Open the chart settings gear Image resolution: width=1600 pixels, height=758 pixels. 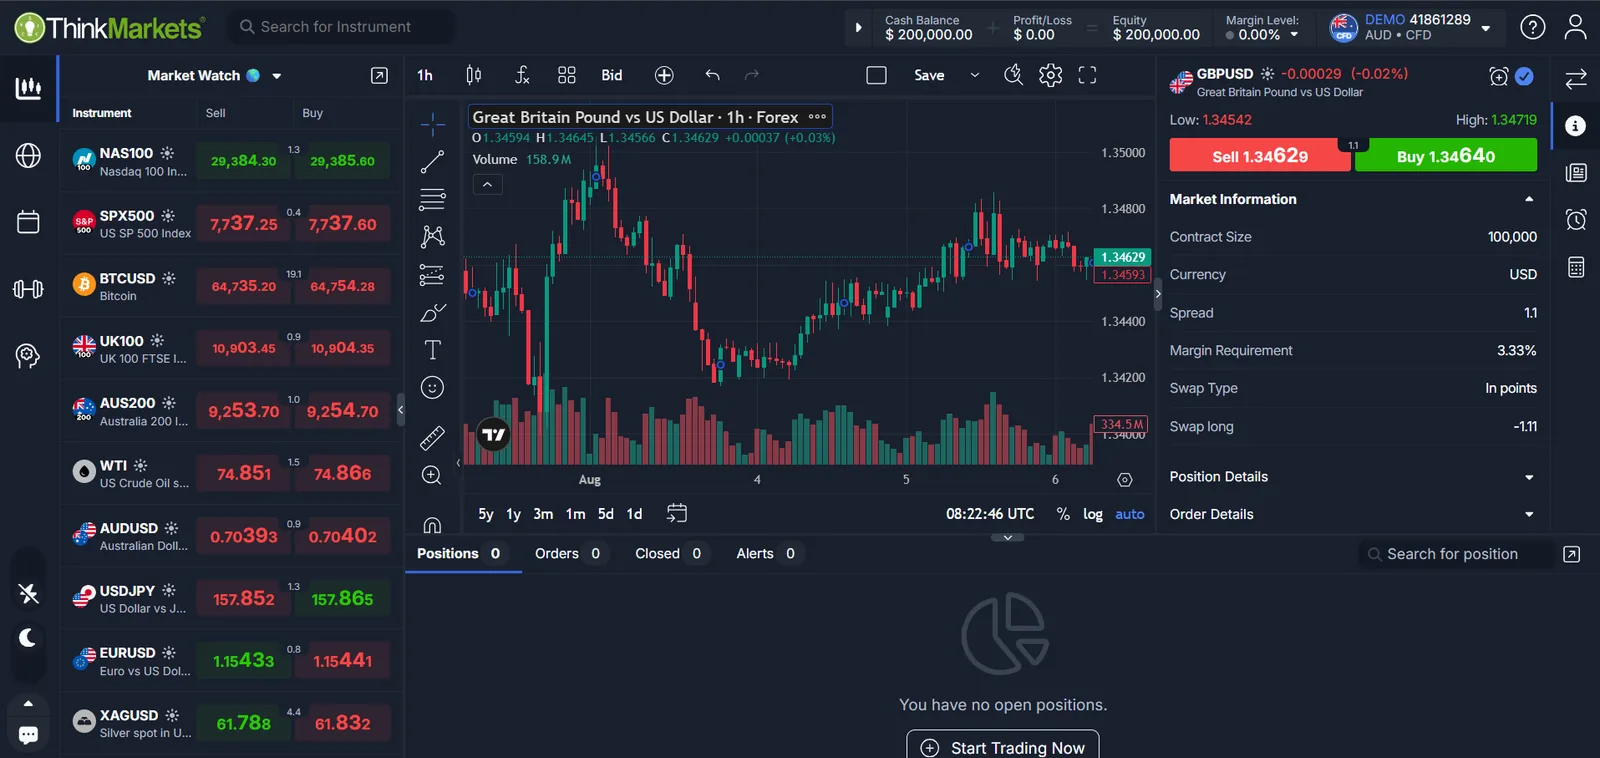[1050, 75]
